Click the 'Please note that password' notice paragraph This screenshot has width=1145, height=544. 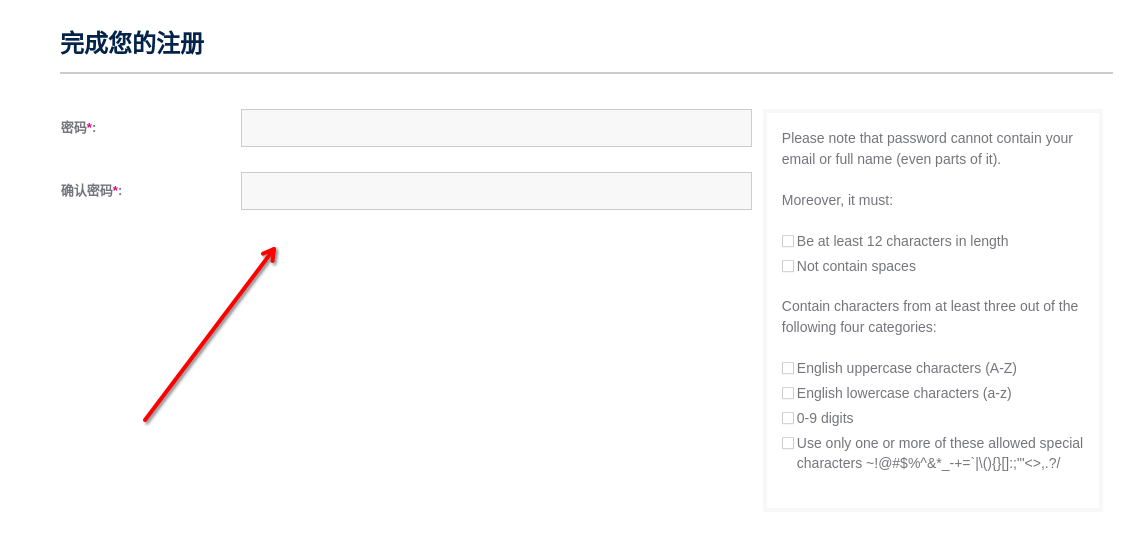(927, 148)
